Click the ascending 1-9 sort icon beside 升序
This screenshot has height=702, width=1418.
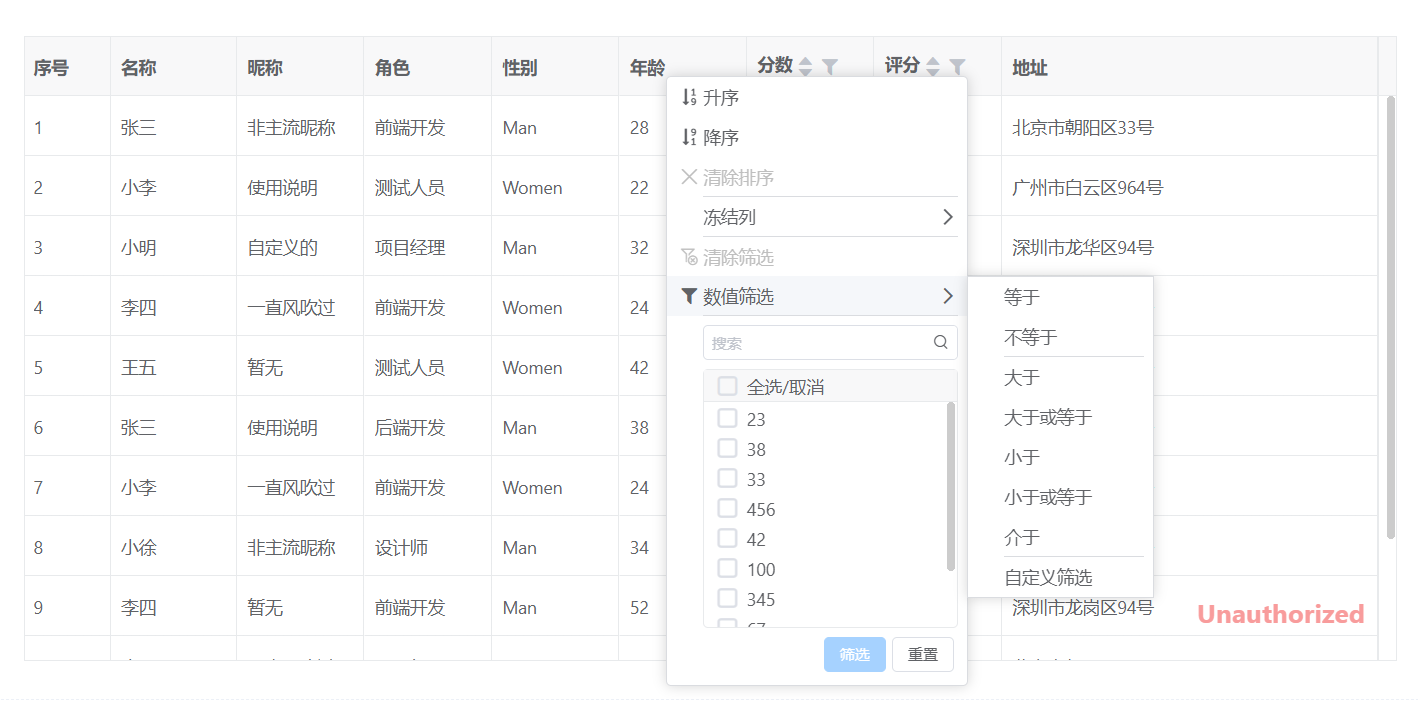tap(689, 98)
